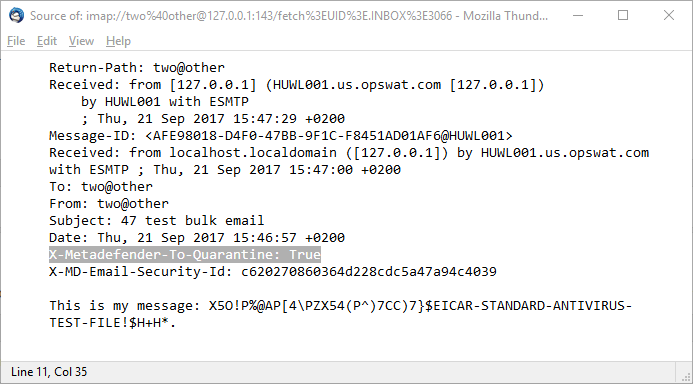The height and width of the screenshot is (384, 693).
Task: Open the File menu
Action: (x=16, y=41)
